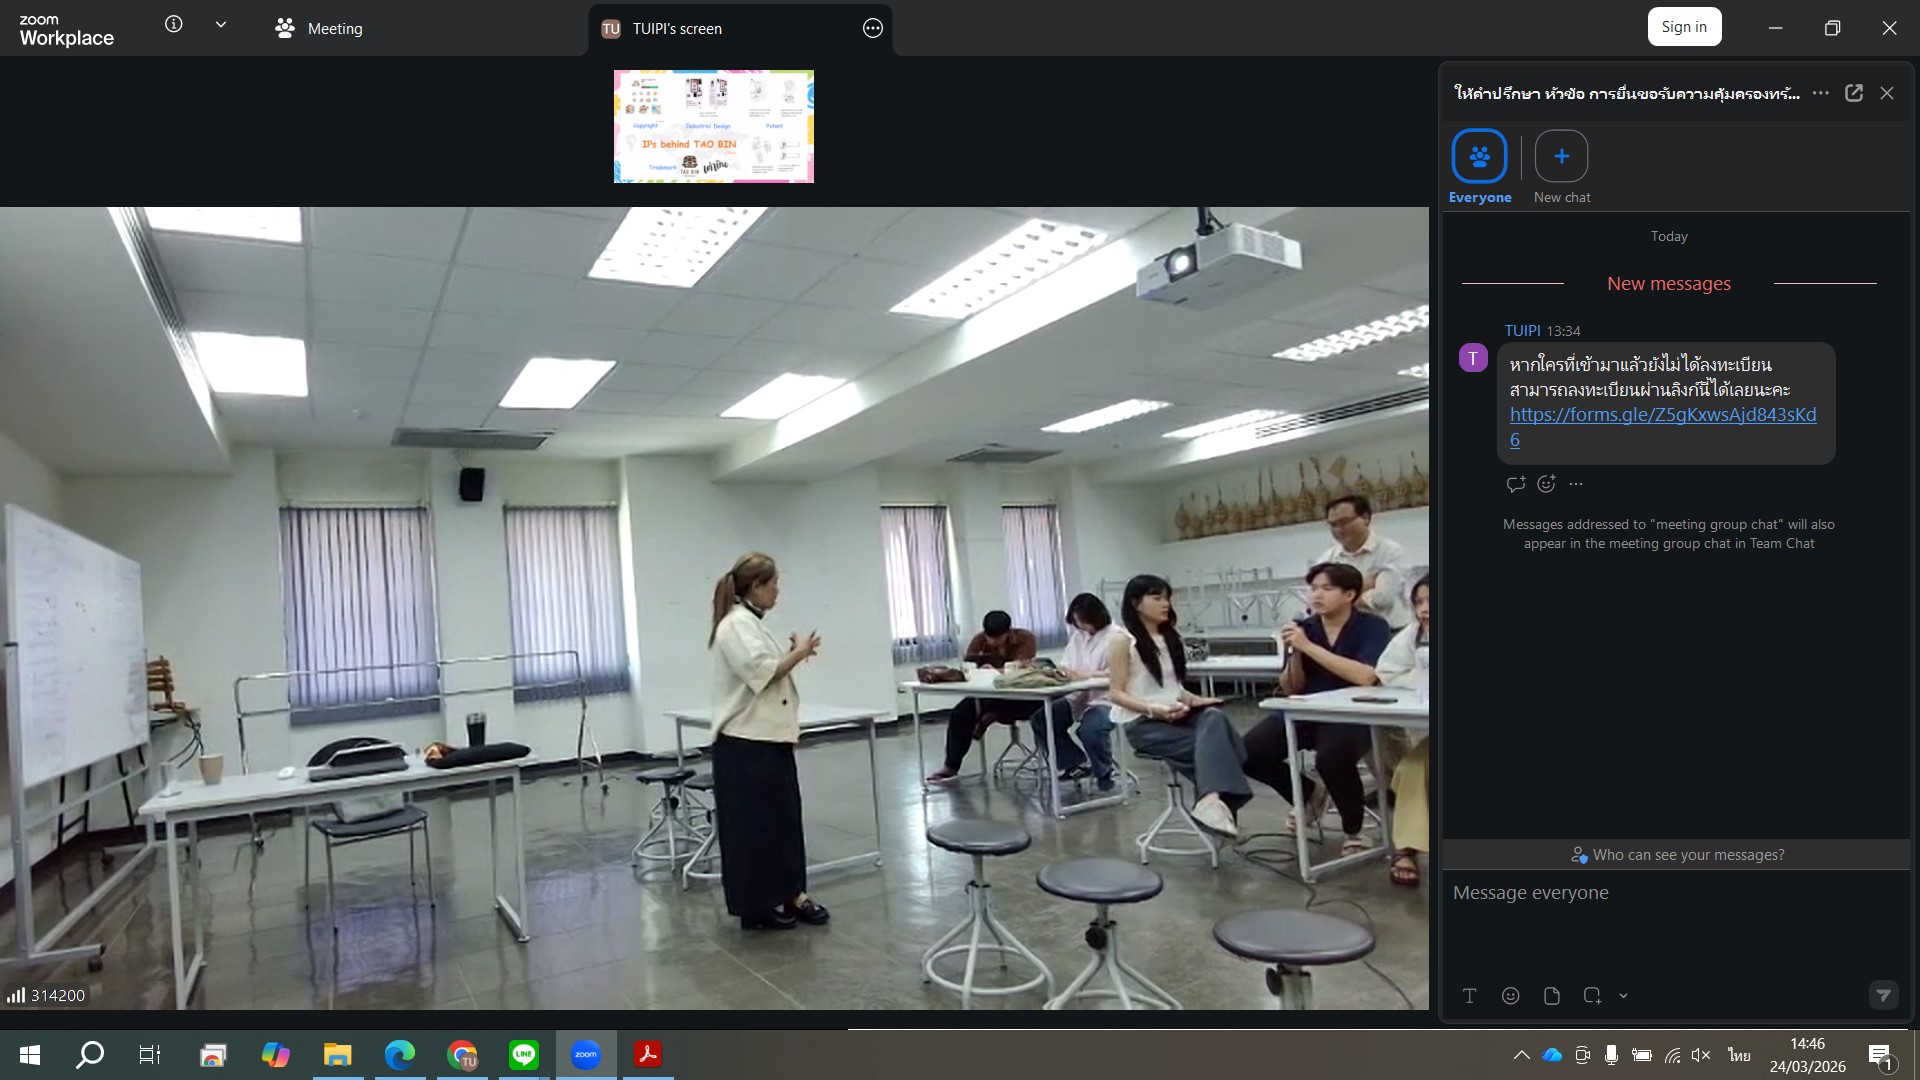Toggle text formatting in the chat composer
Image resolution: width=1920 pixels, height=1080 pixels.
pyautogui.click(x=1469, y=996)
